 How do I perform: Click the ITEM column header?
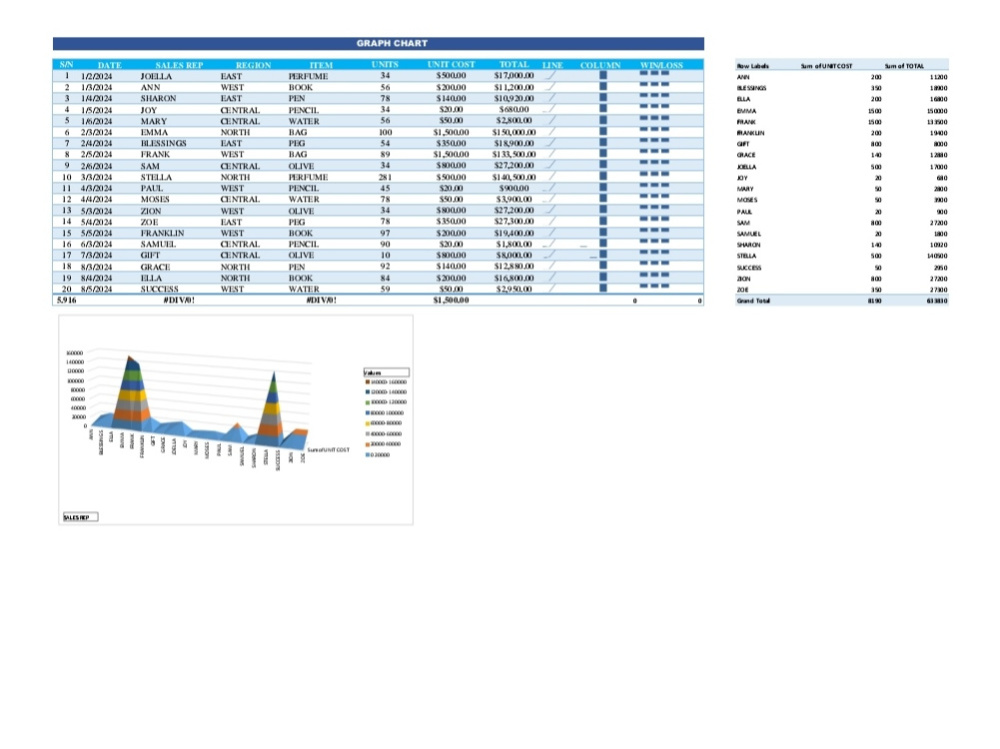tap(321, 65)
